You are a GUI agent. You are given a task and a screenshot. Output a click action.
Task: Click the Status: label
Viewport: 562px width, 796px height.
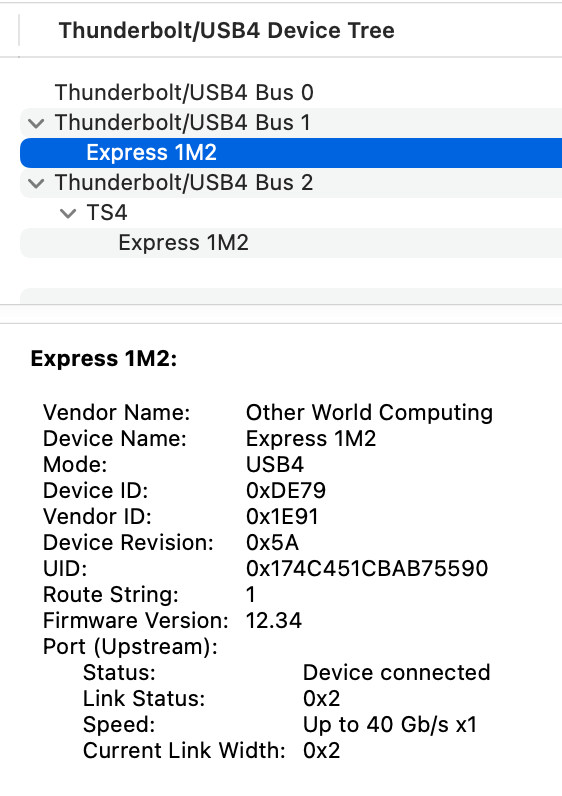click(119, 673)
